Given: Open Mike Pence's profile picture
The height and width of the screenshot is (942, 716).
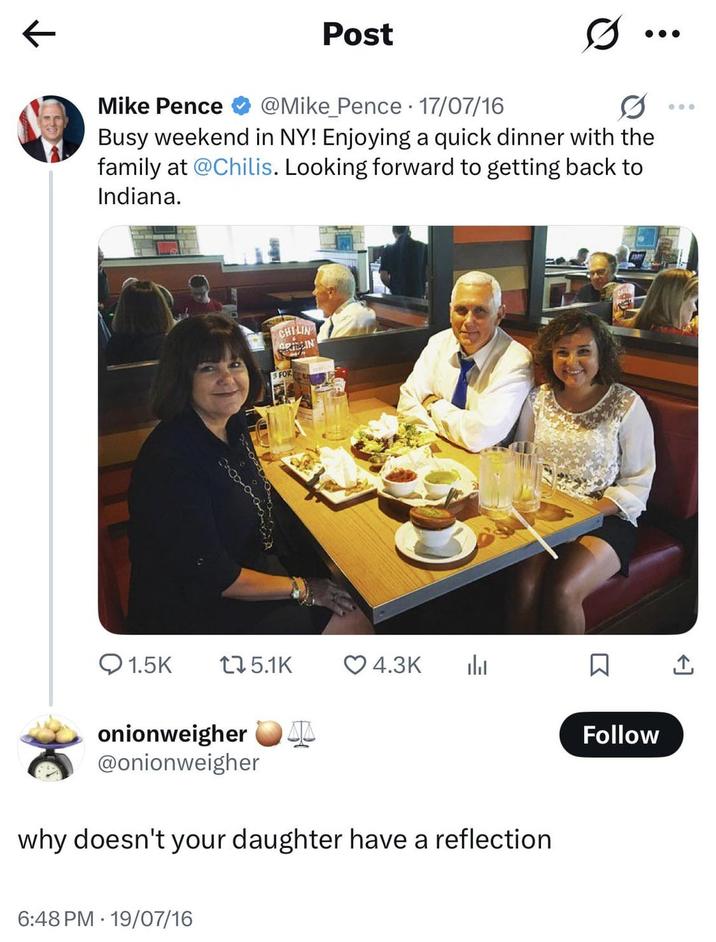Looking at the screenshot, I should [48, 130].
